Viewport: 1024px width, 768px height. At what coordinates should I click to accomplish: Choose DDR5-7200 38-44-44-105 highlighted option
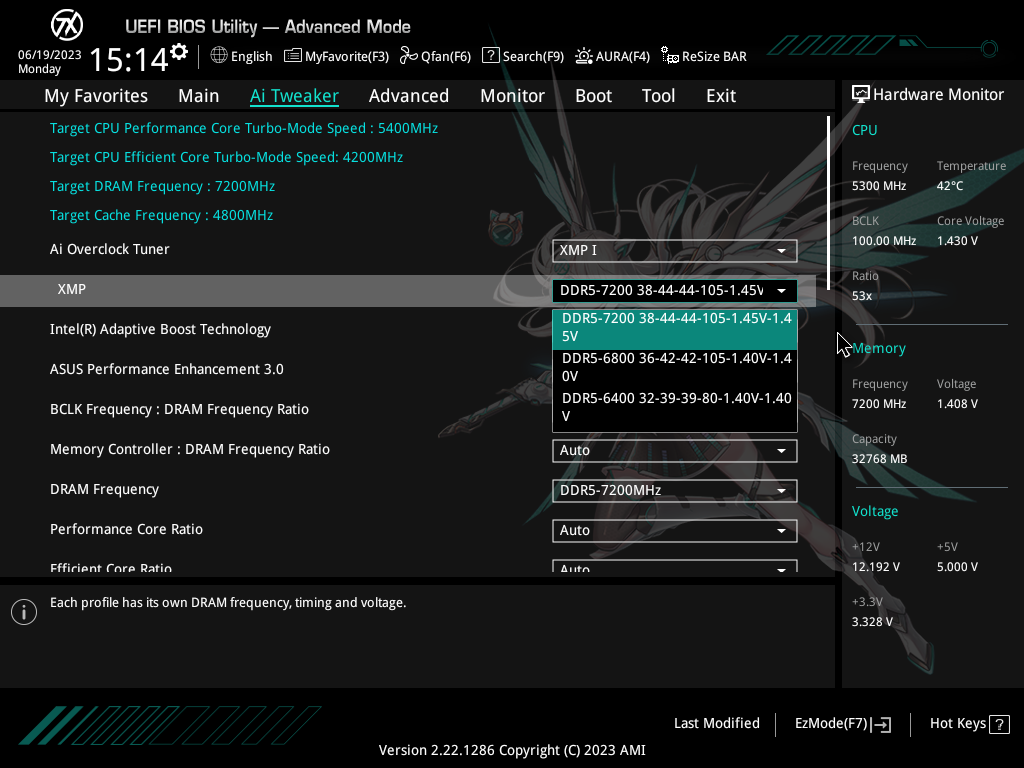click(675, 327)
